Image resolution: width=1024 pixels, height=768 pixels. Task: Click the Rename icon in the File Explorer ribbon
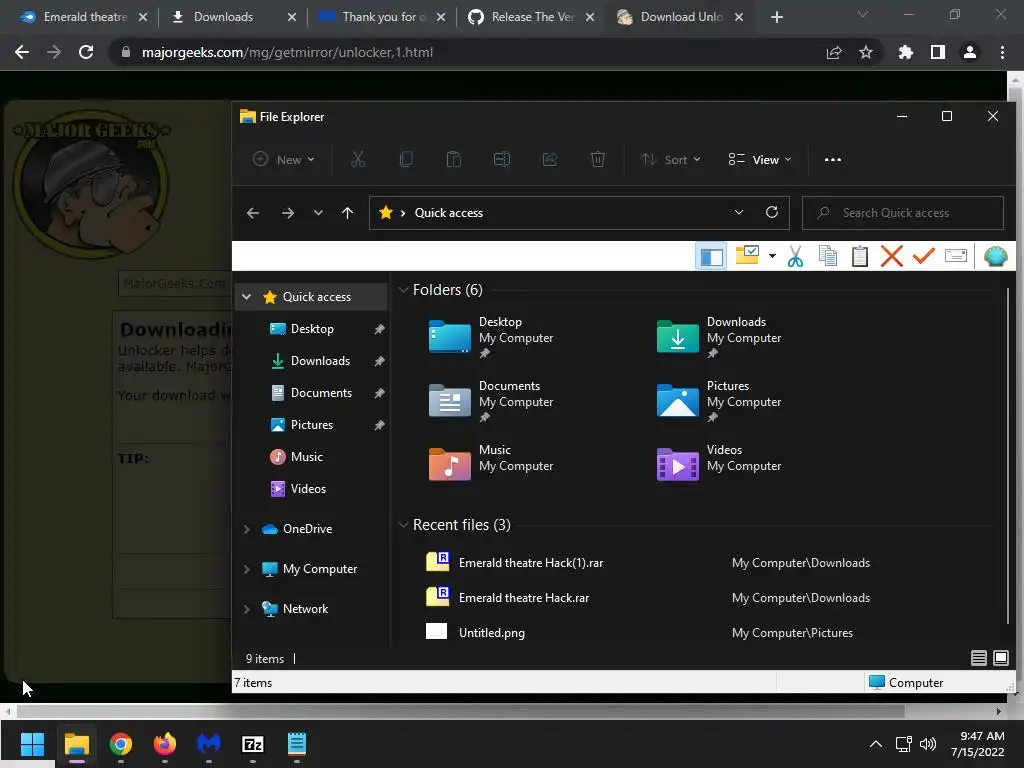502,159
